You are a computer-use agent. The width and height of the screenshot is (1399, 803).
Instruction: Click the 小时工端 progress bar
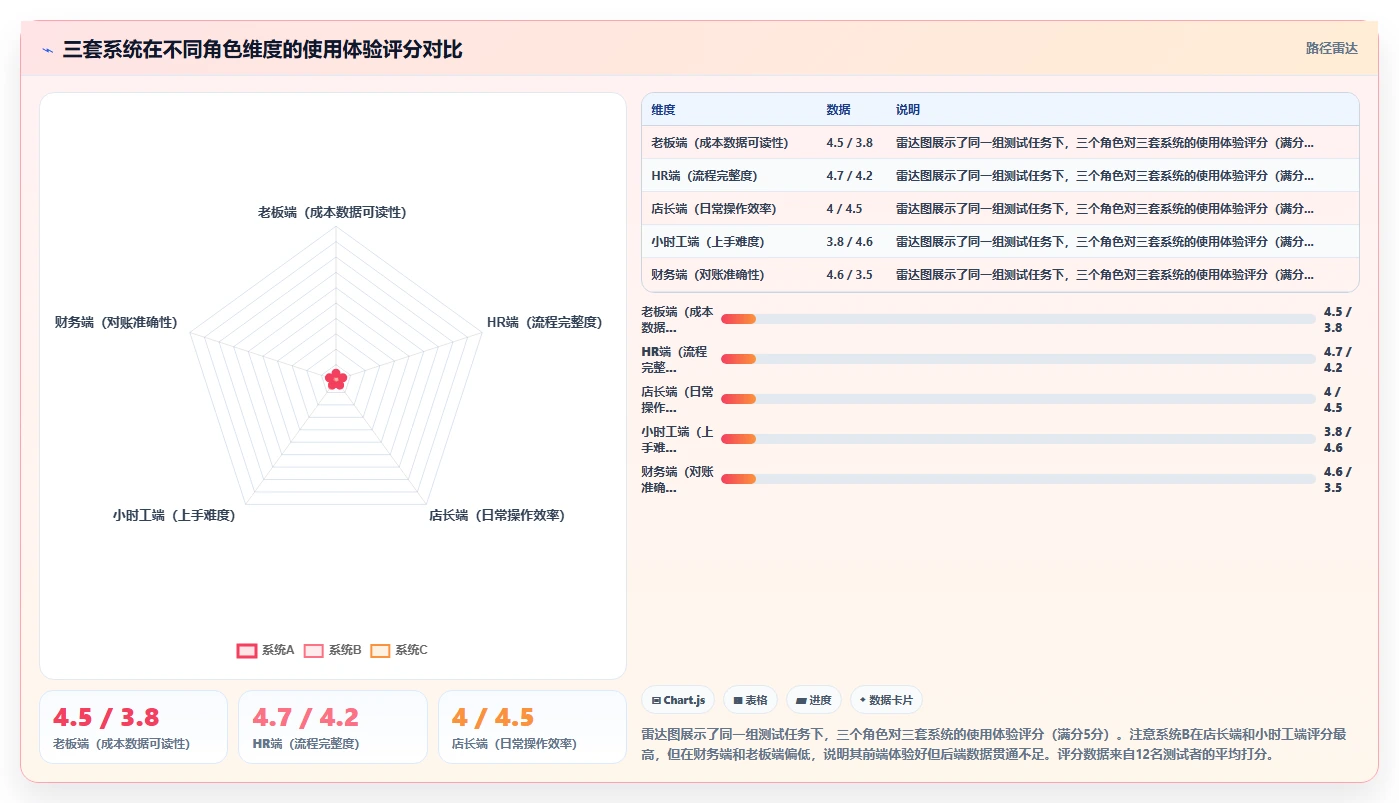[1018, 439]
